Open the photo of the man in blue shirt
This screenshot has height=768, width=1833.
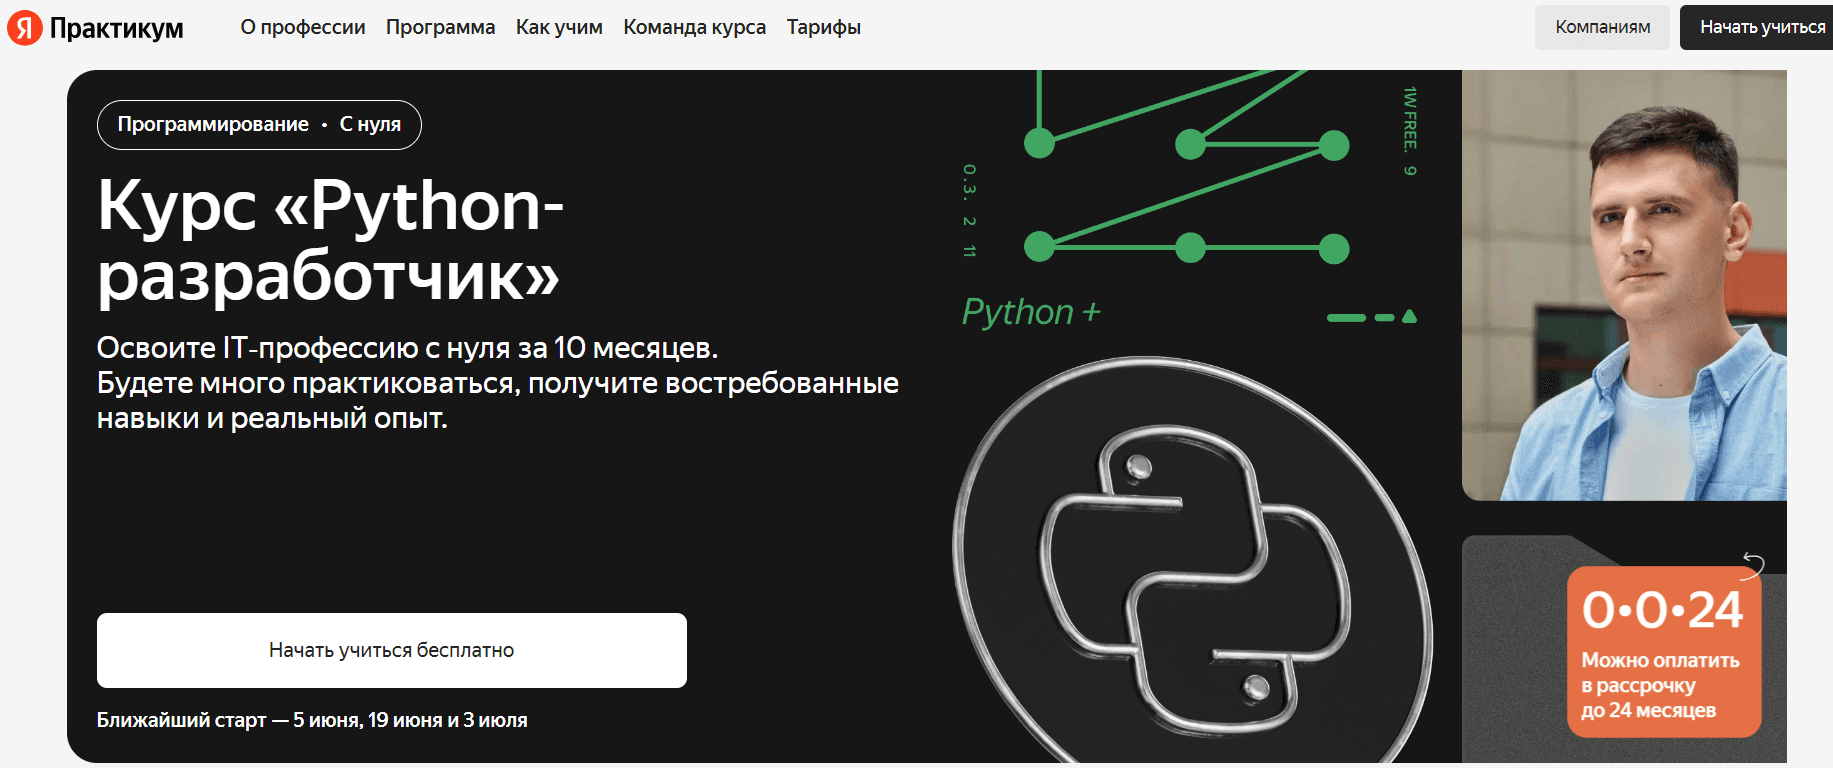tap(1624, 285)
